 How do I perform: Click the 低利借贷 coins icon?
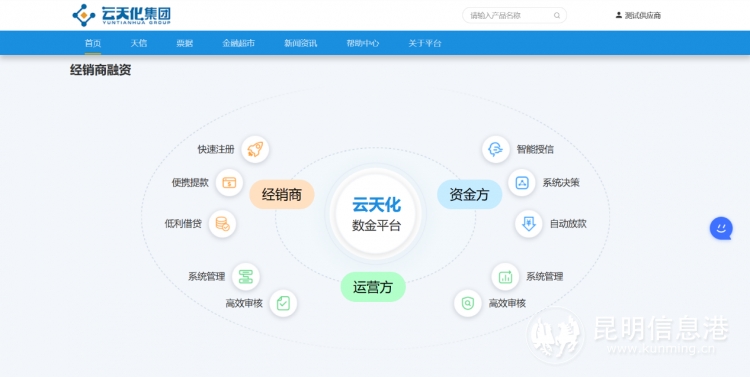[222, 223]
